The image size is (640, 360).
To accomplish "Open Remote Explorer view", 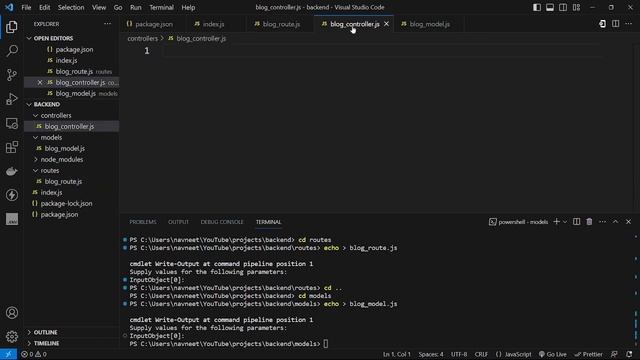I will click(12, 123).
